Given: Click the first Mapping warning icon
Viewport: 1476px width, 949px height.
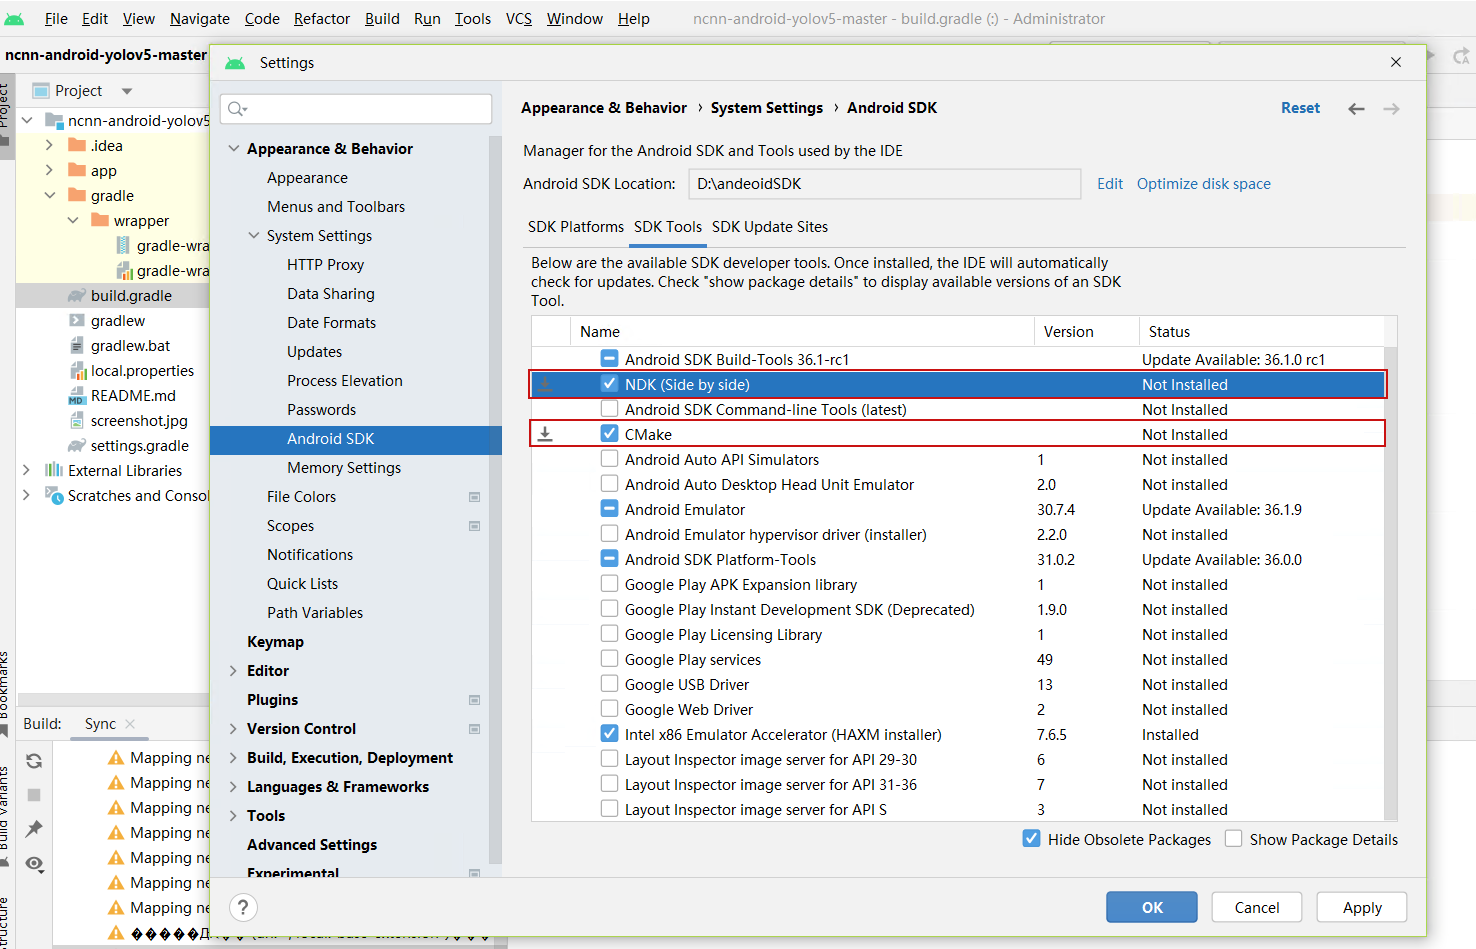Looking at the screenshot, I should tap(116, 758).
